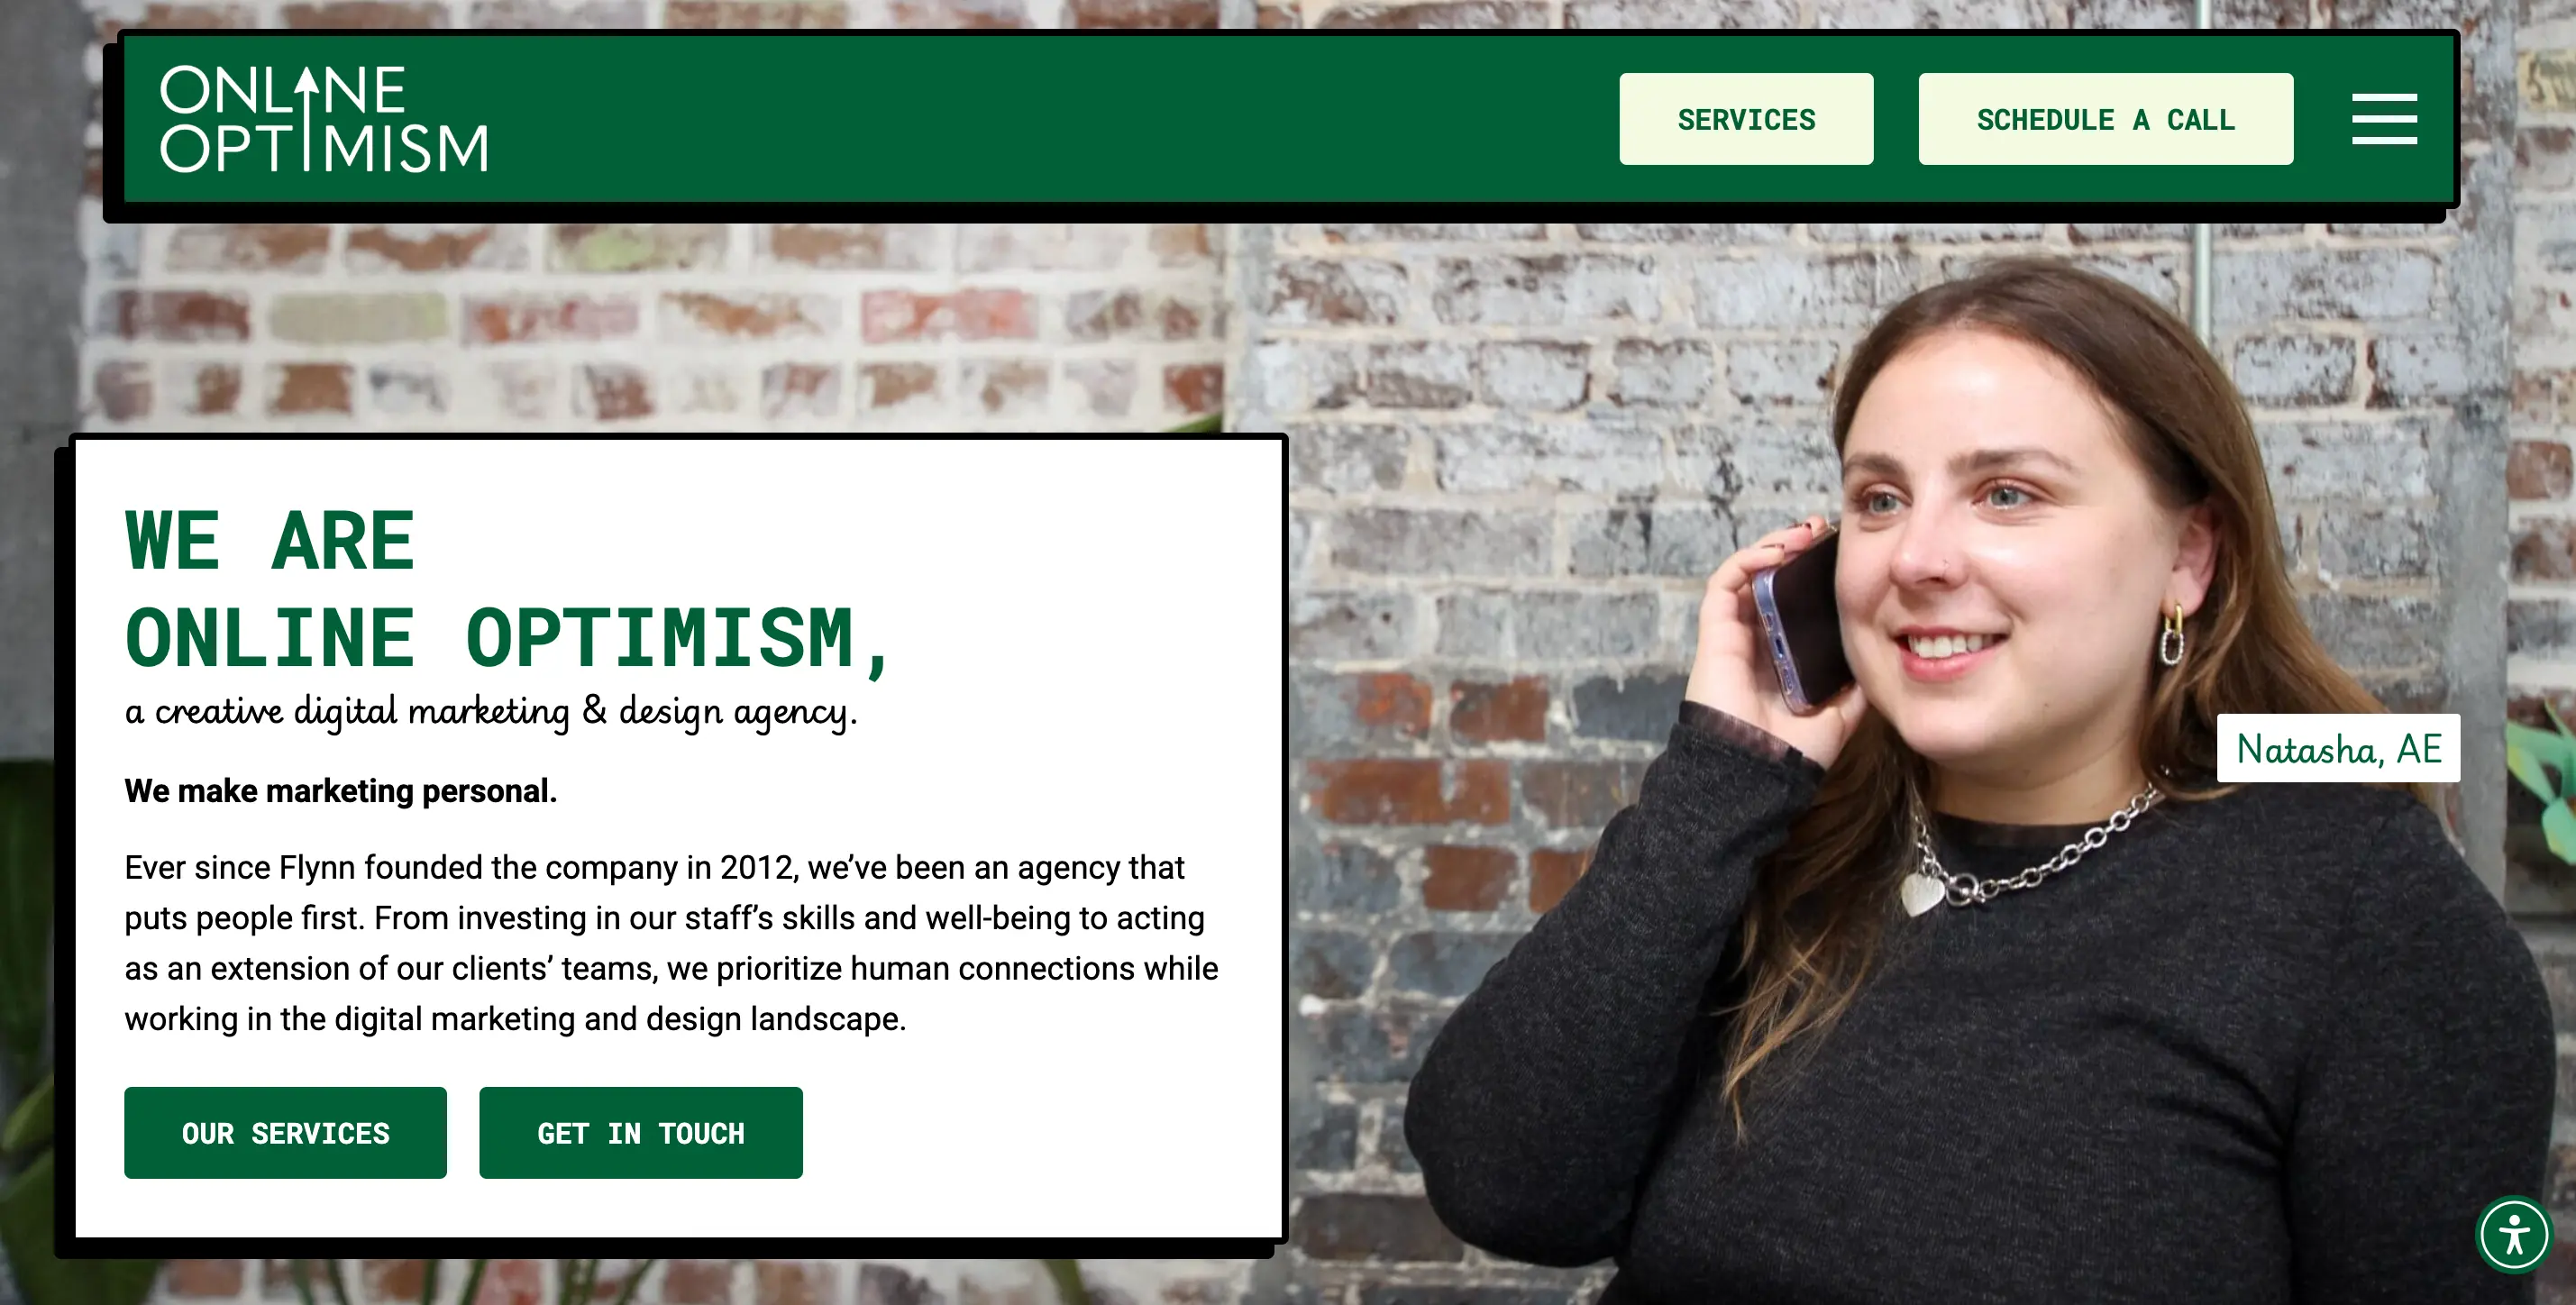Click the 2012 year in the paragraph

pos(759,867)
